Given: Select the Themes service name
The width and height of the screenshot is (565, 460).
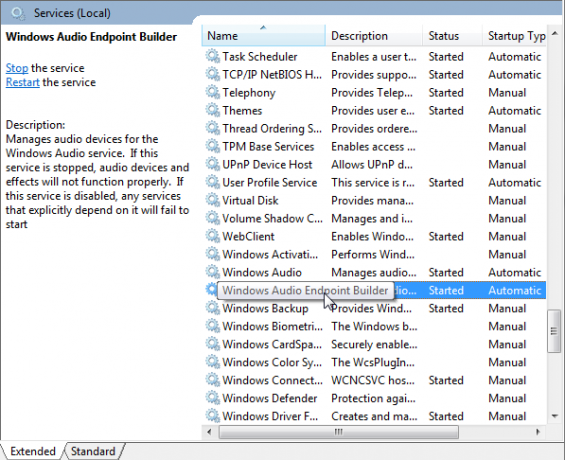Looking at the screenshot, I should pyautogui.click(x=242, y=111).
